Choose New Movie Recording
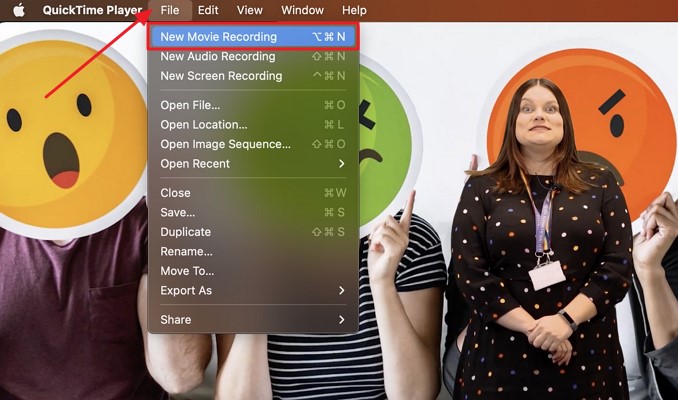Viewport: 678px width, 400px height. pos(253,37)
